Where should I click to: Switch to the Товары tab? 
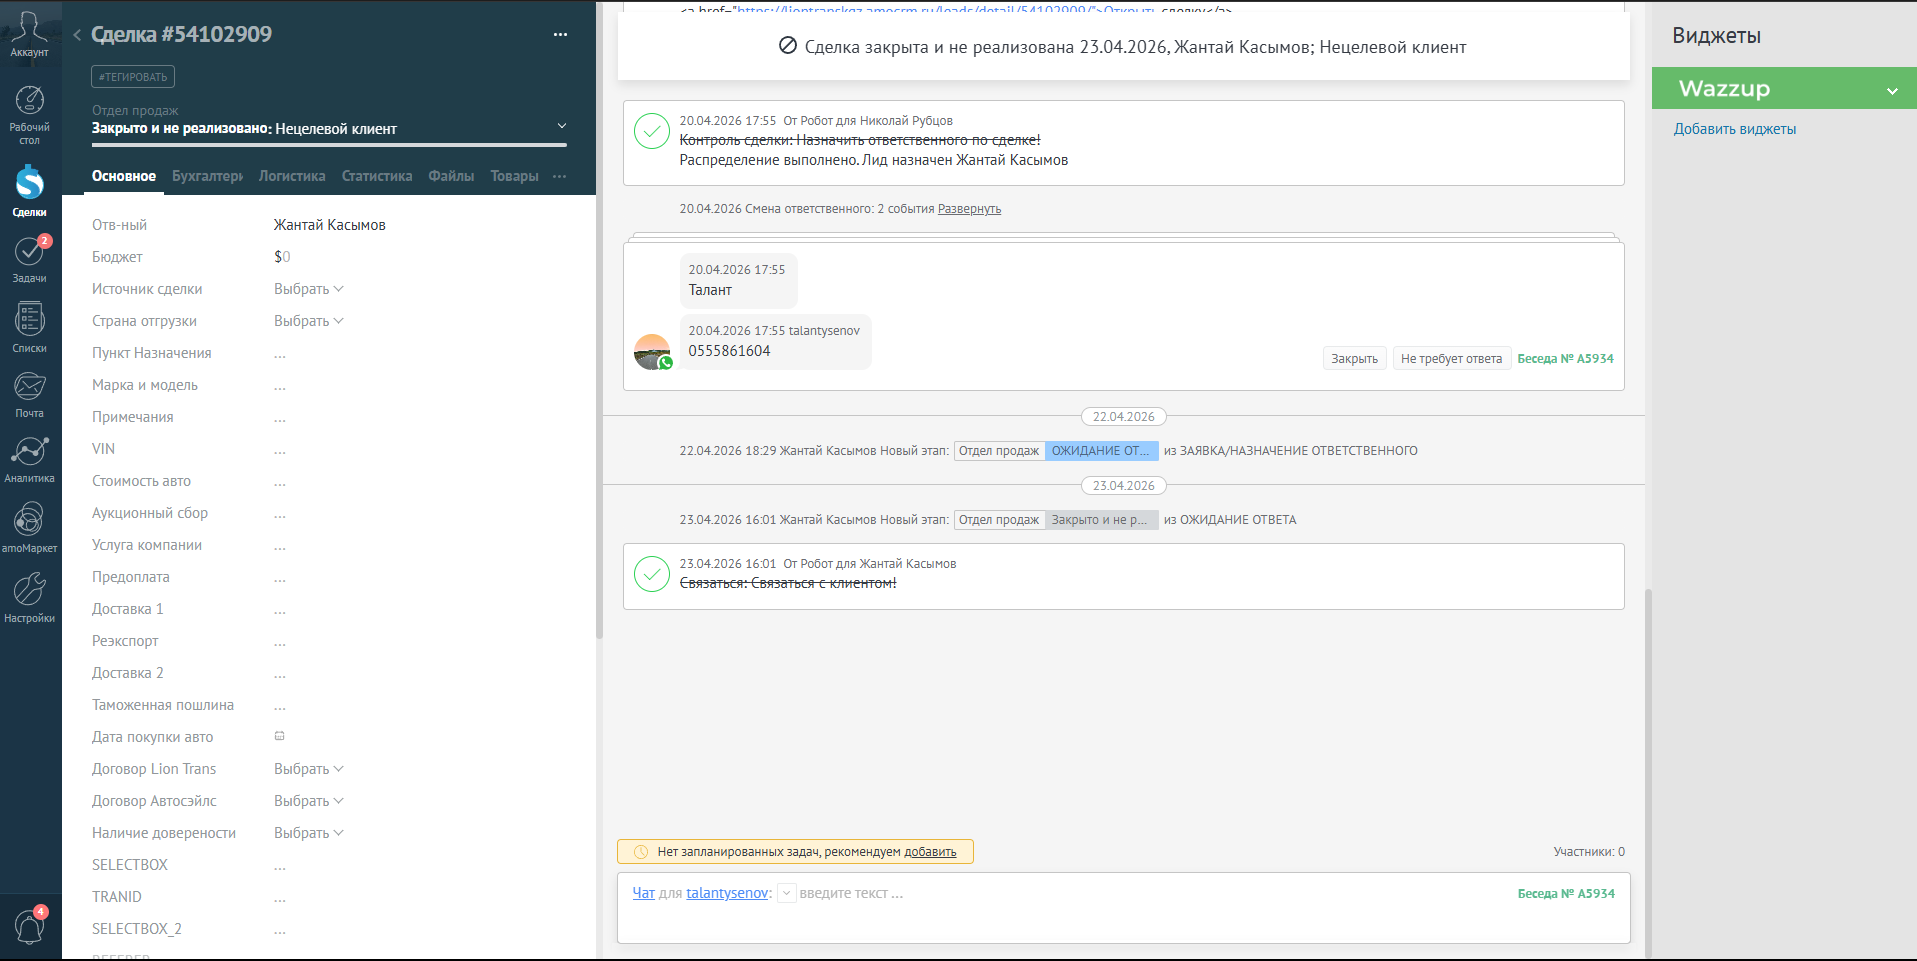(514, 176)
